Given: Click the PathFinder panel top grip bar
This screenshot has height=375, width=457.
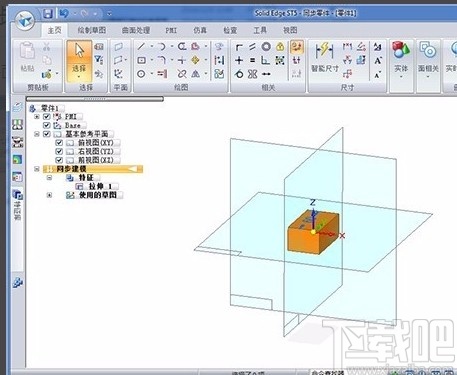Looking at the screenshot, I should point(95,99).
